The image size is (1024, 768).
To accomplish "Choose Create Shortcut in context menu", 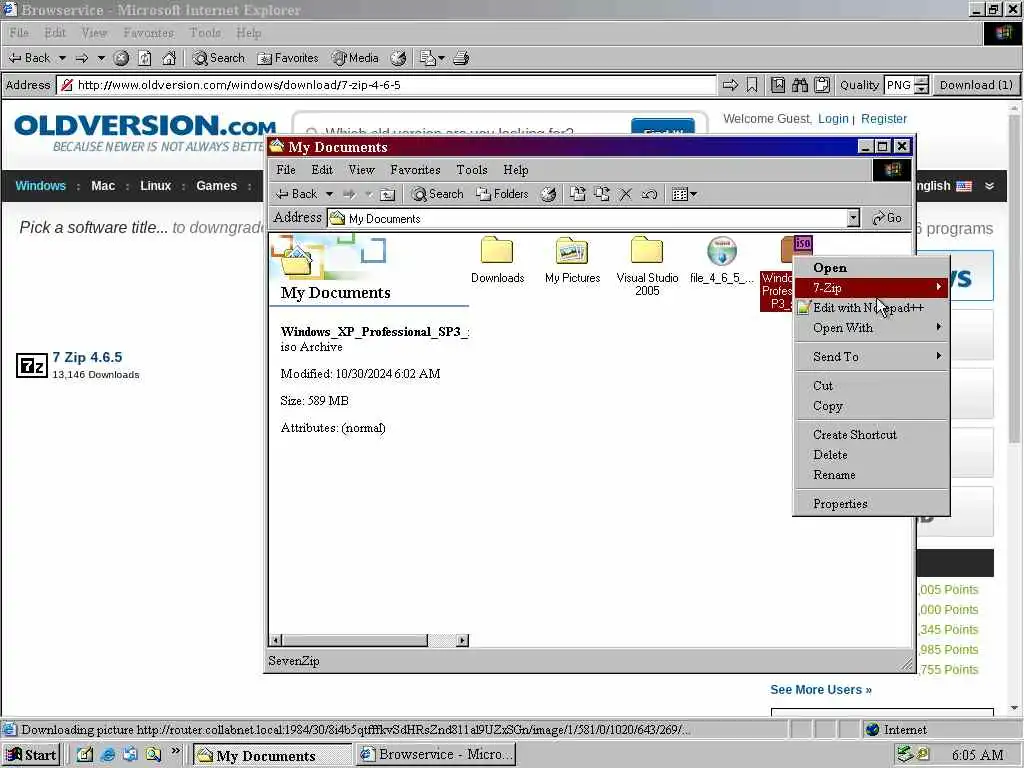I will click(x=871, y=434).
